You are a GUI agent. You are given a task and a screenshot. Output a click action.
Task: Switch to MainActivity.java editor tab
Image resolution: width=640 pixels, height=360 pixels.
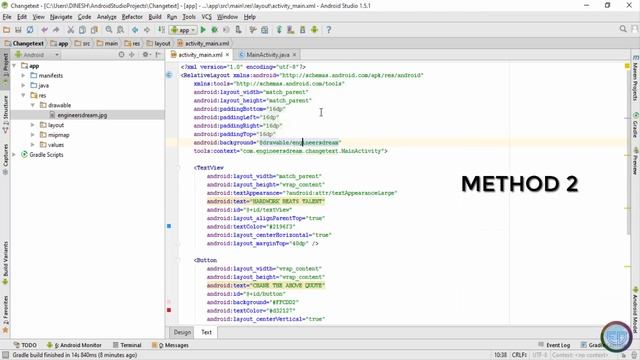[268, 55]
